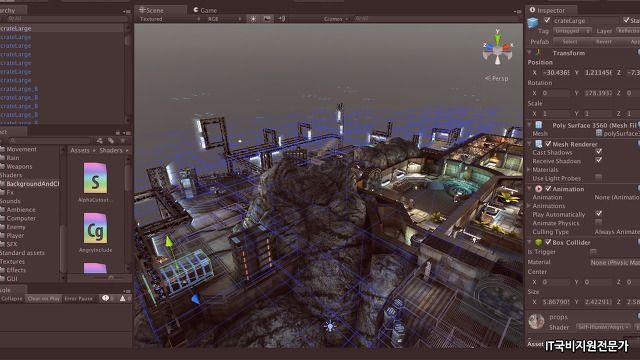This screenshot has height=360, width=640.
Task: Toggle the scene skybox overlay image icon
Action: 267,19
